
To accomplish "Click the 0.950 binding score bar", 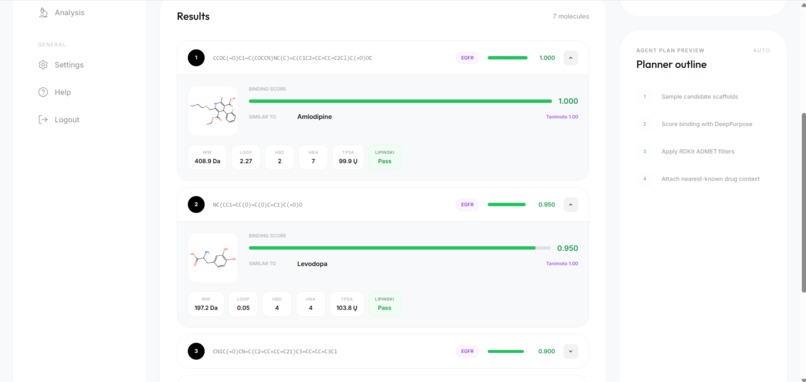I will [x=400, y=248].
